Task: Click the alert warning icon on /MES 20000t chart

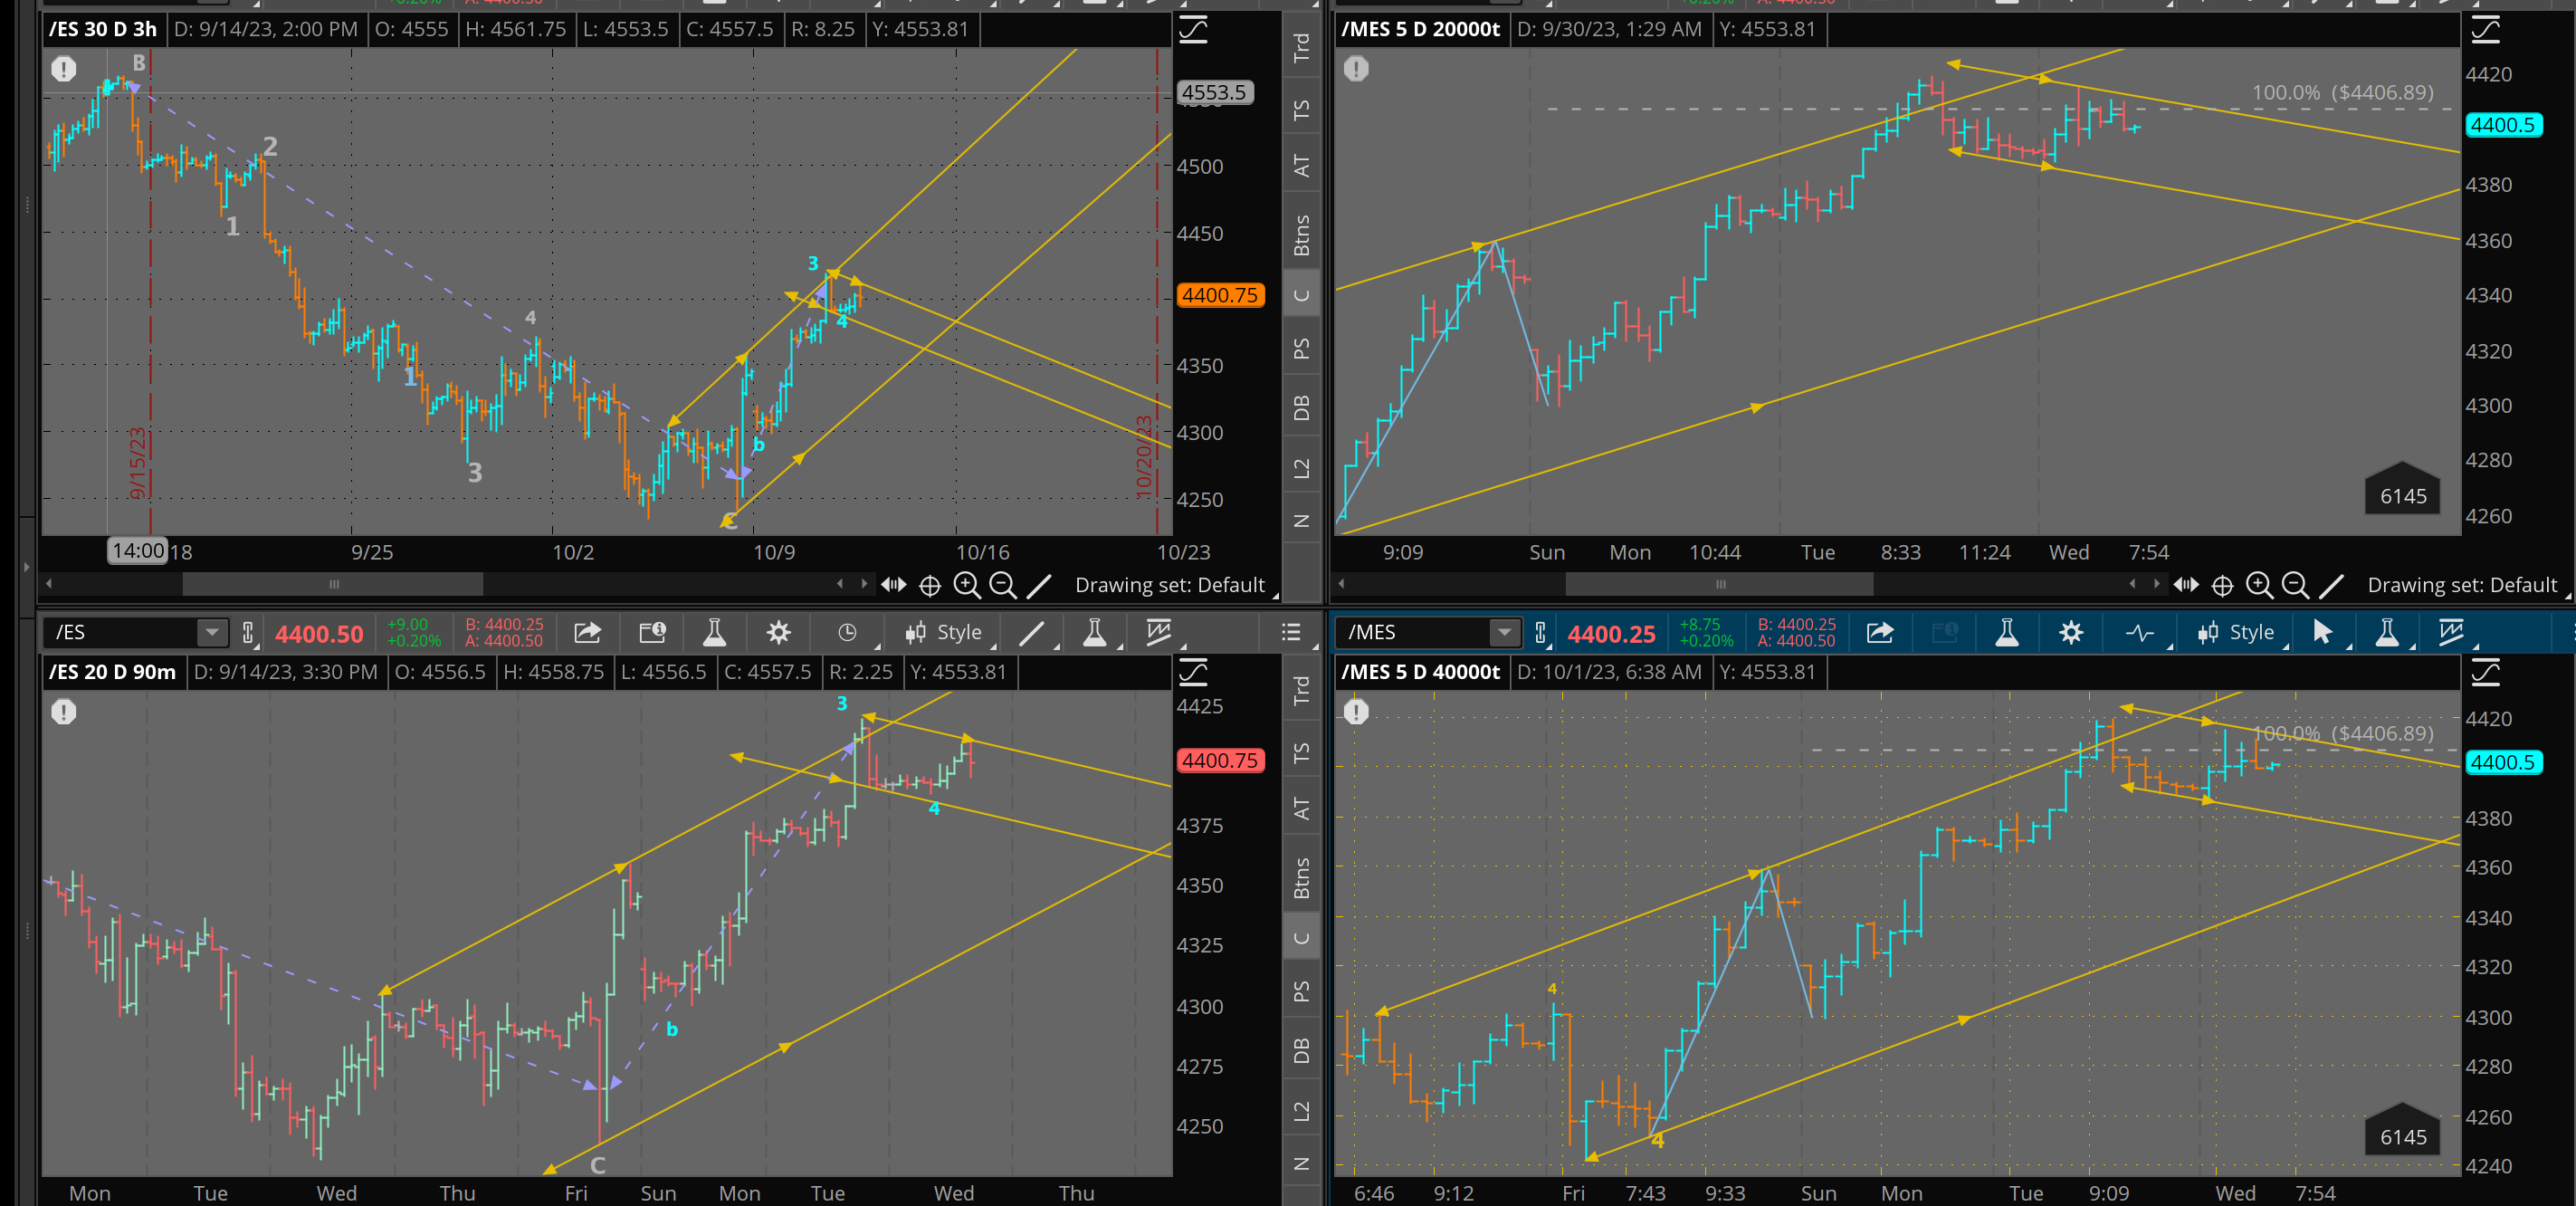Action: tap(1356, 69)
